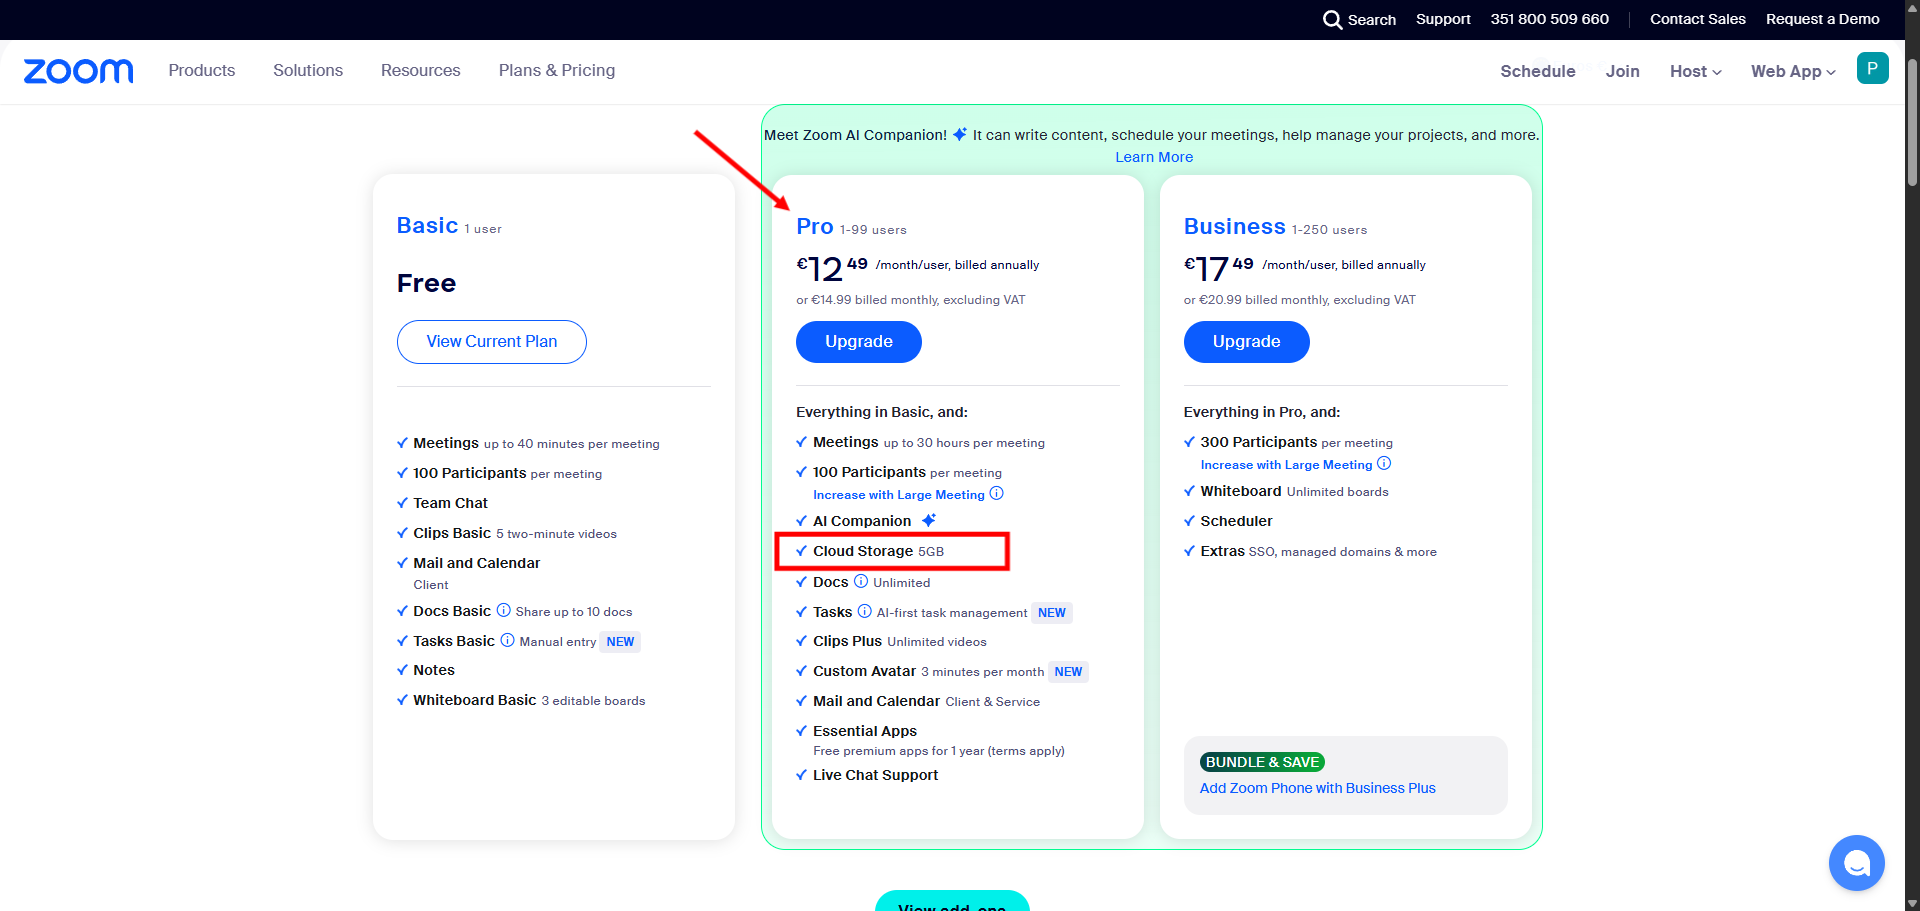
Task: Open the profile avatar P icon
Action: tap(1872, 69)
